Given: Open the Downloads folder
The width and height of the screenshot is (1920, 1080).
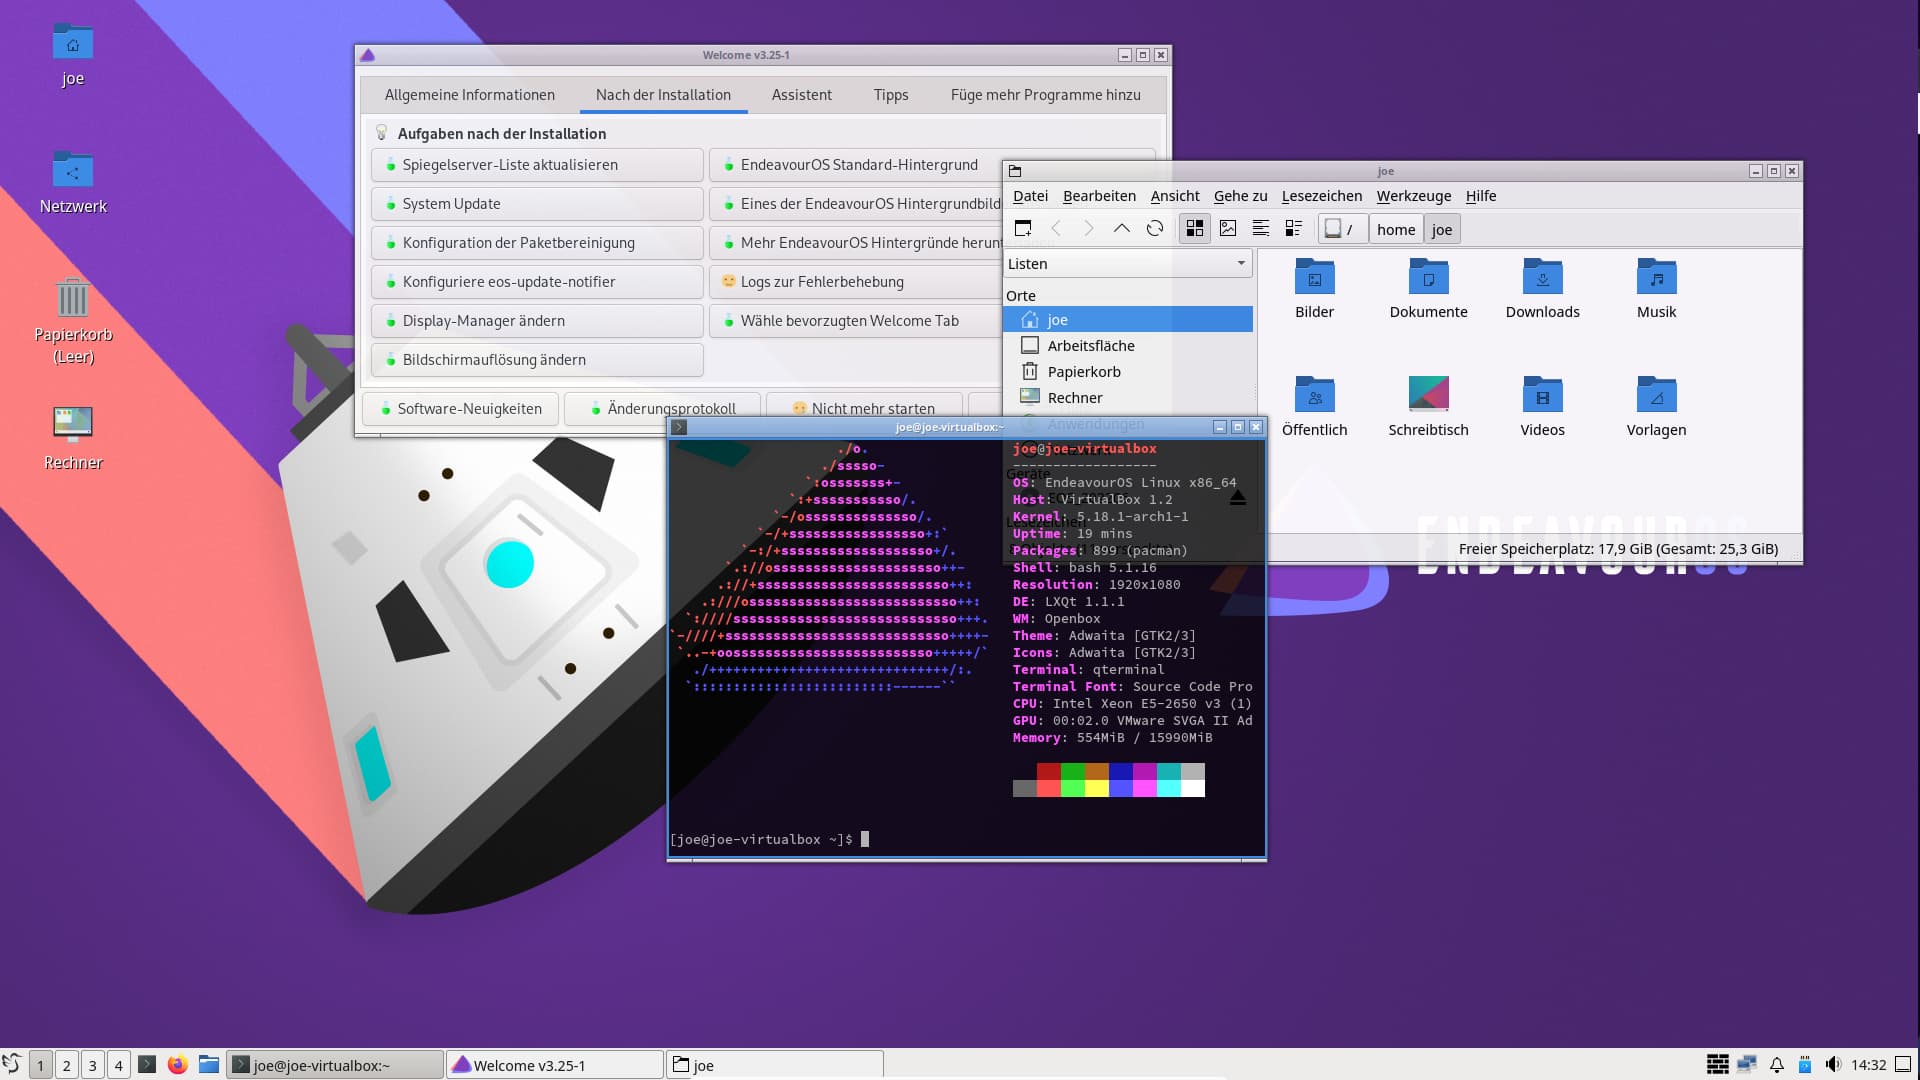Looking at the screenshot, I should 1542,289.
